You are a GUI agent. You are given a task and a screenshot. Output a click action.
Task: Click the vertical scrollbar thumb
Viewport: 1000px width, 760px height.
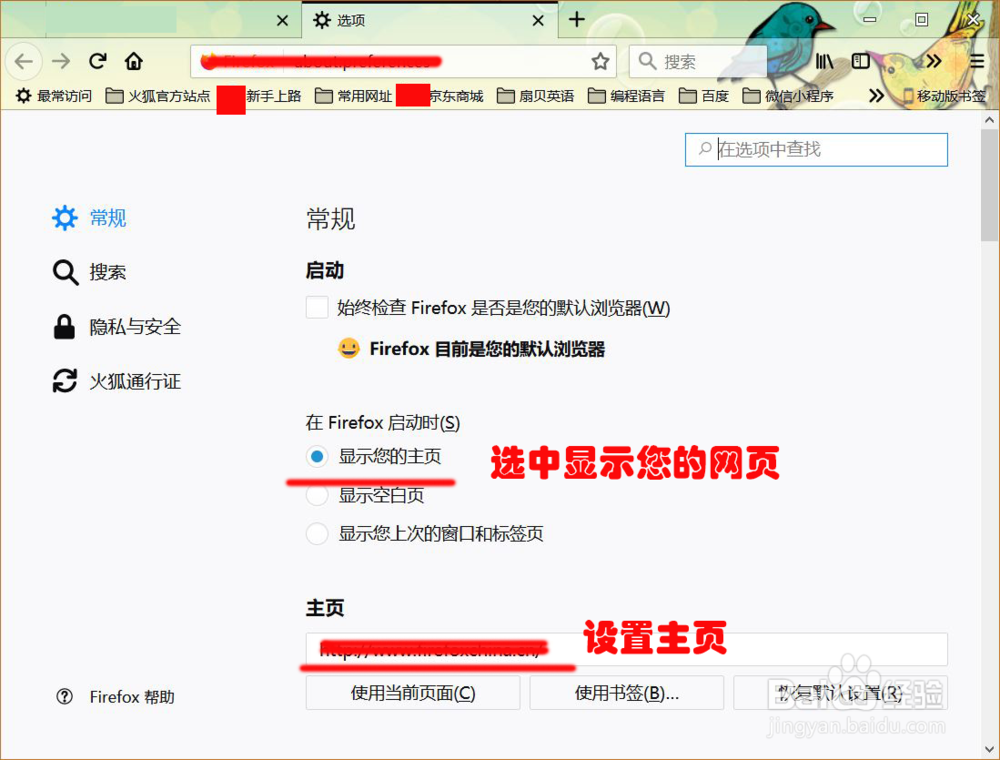(990, 185)
